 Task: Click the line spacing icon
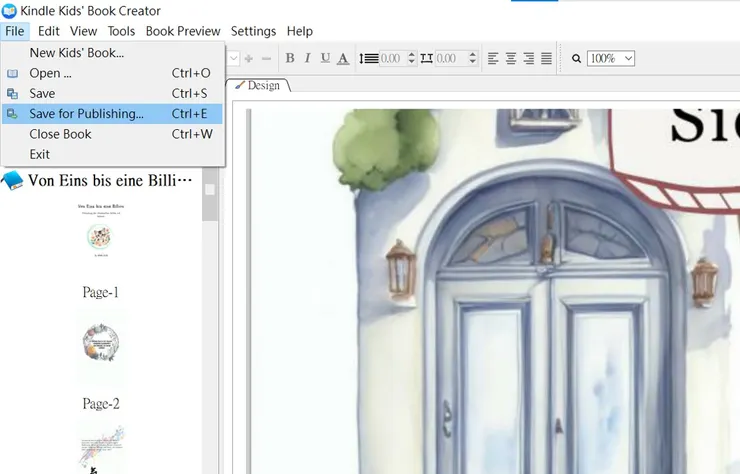(x=369, y=59)
